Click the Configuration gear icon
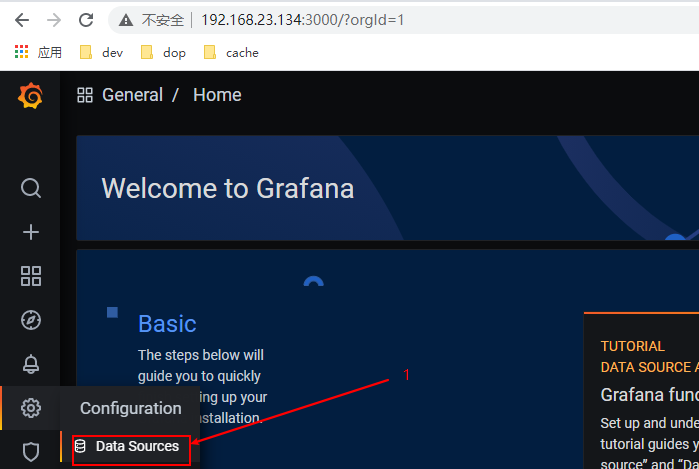This screenshot has width=699, height=469. click(x=31, y=408)
